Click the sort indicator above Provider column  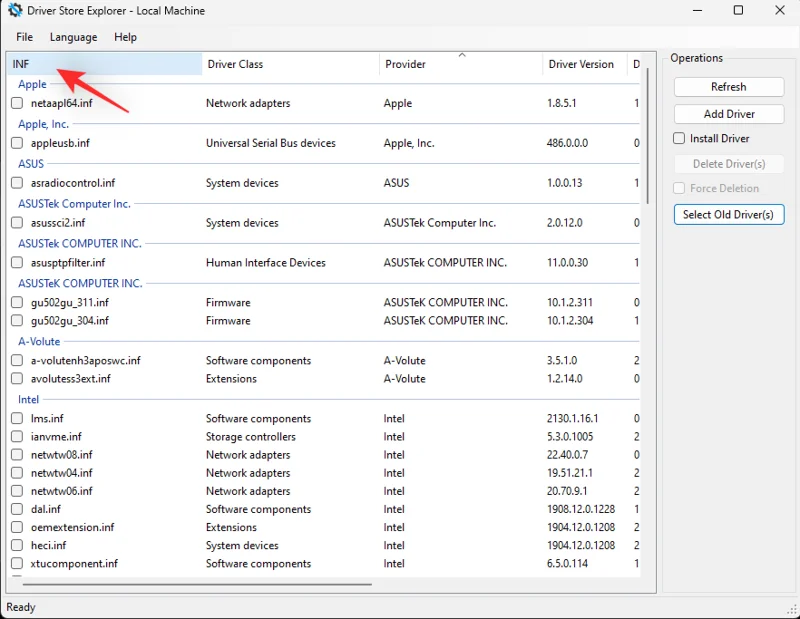pos(462,56)
